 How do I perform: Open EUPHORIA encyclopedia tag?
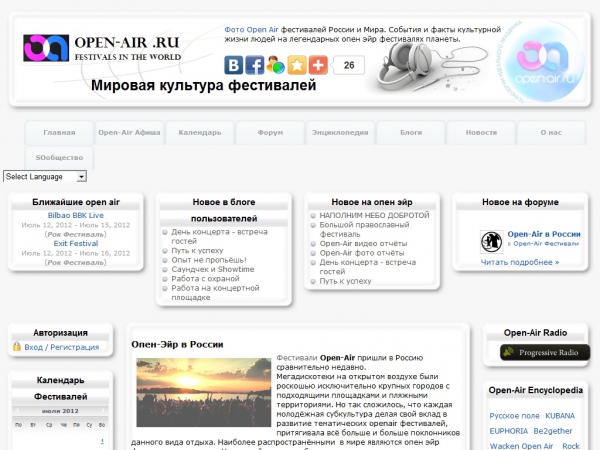pos(509,431)
